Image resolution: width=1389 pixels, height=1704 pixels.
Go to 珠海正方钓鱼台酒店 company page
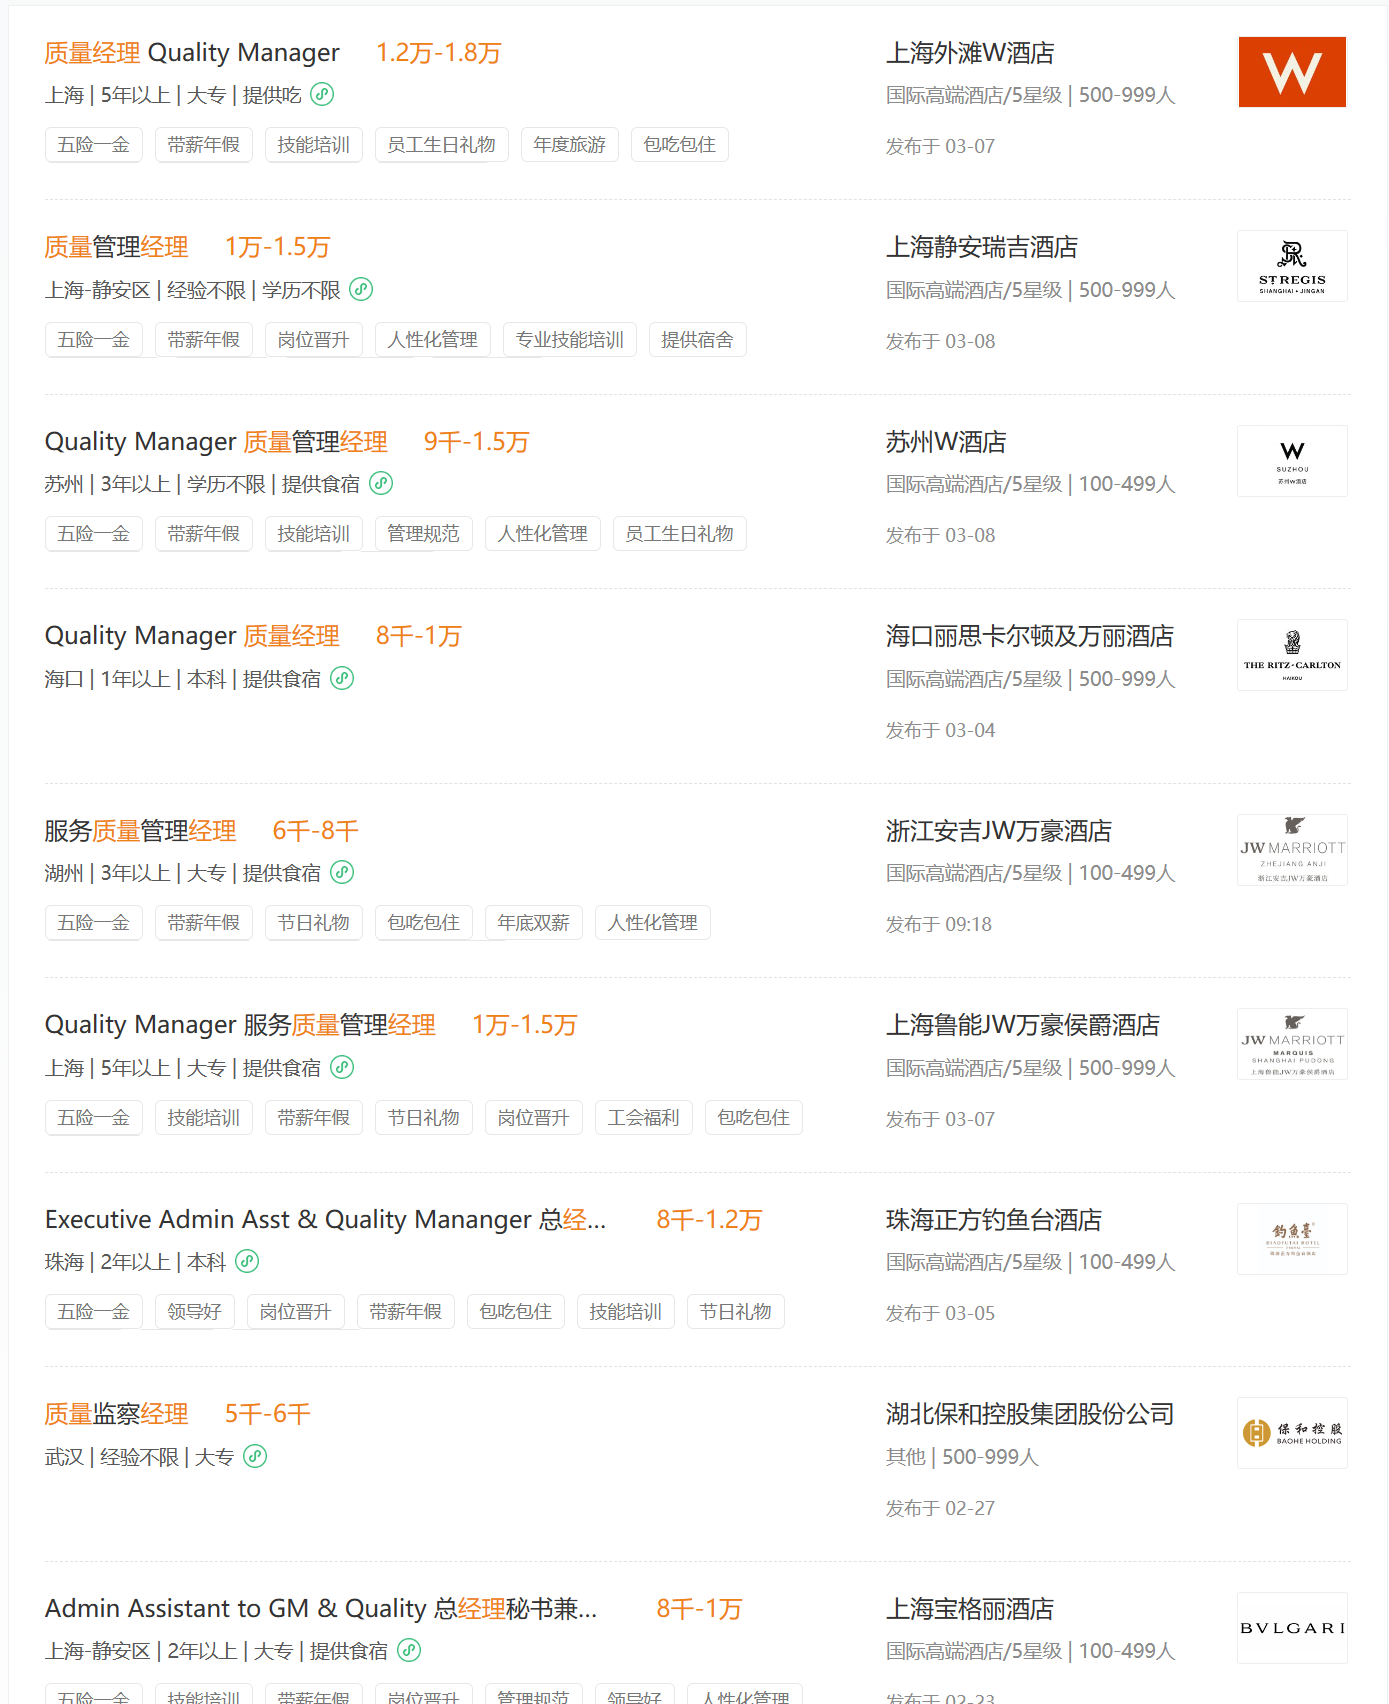coord(993,1220)
